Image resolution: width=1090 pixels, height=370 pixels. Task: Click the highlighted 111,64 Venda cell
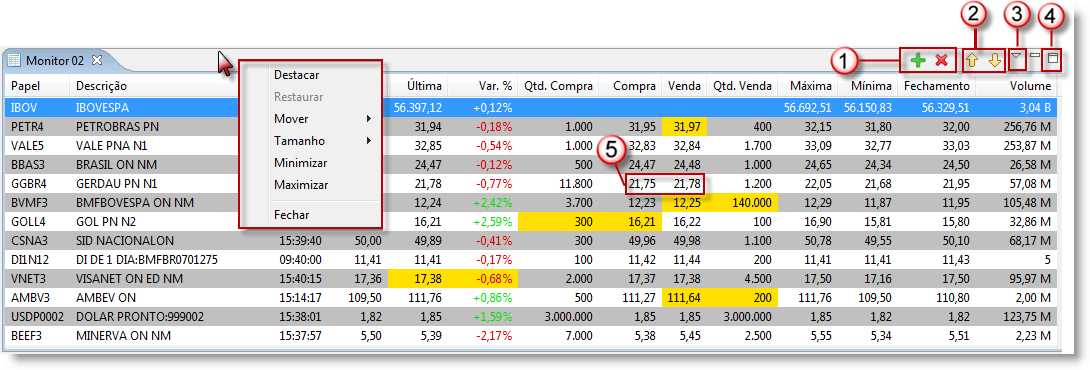tap(685, 298)
